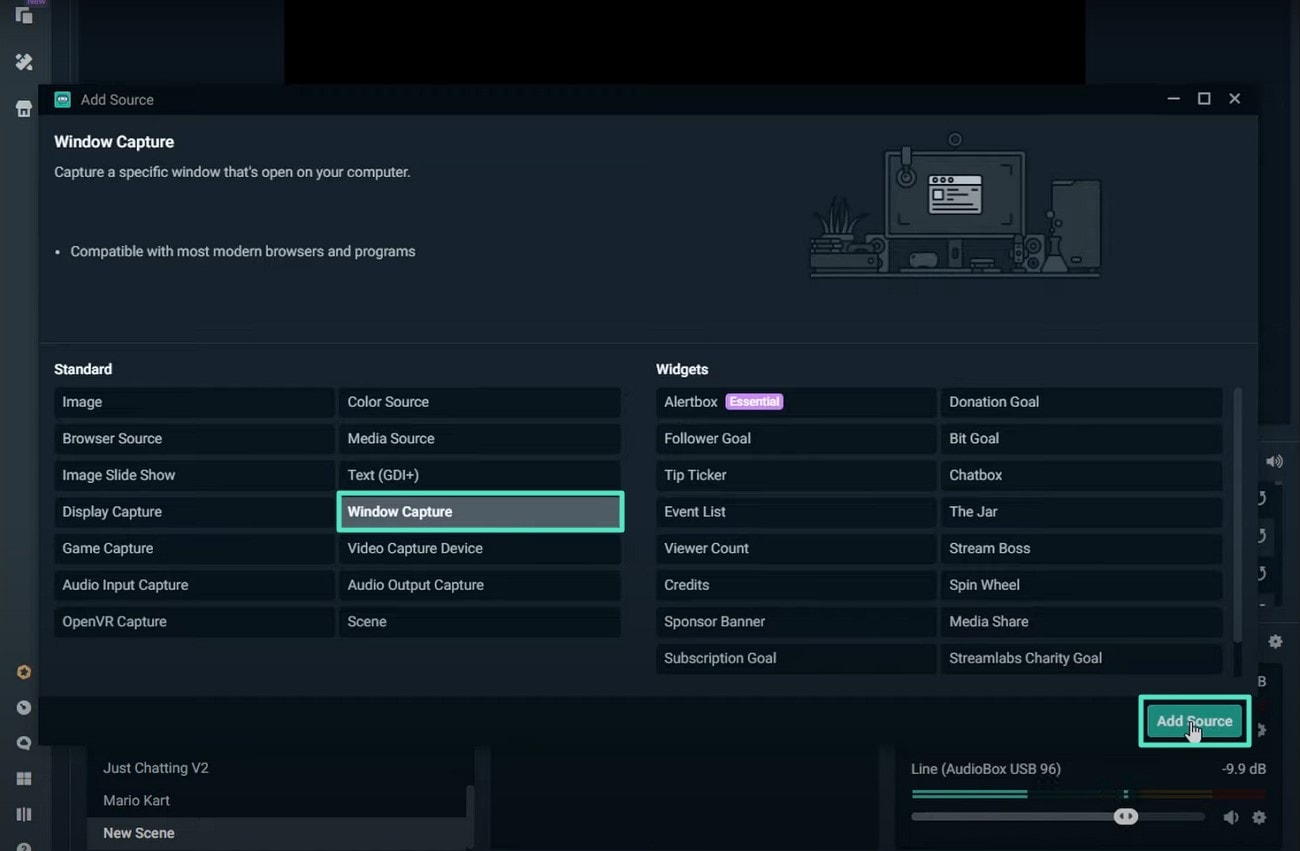Open the Dashboard gauge sidebar icon

pos(24,708)
